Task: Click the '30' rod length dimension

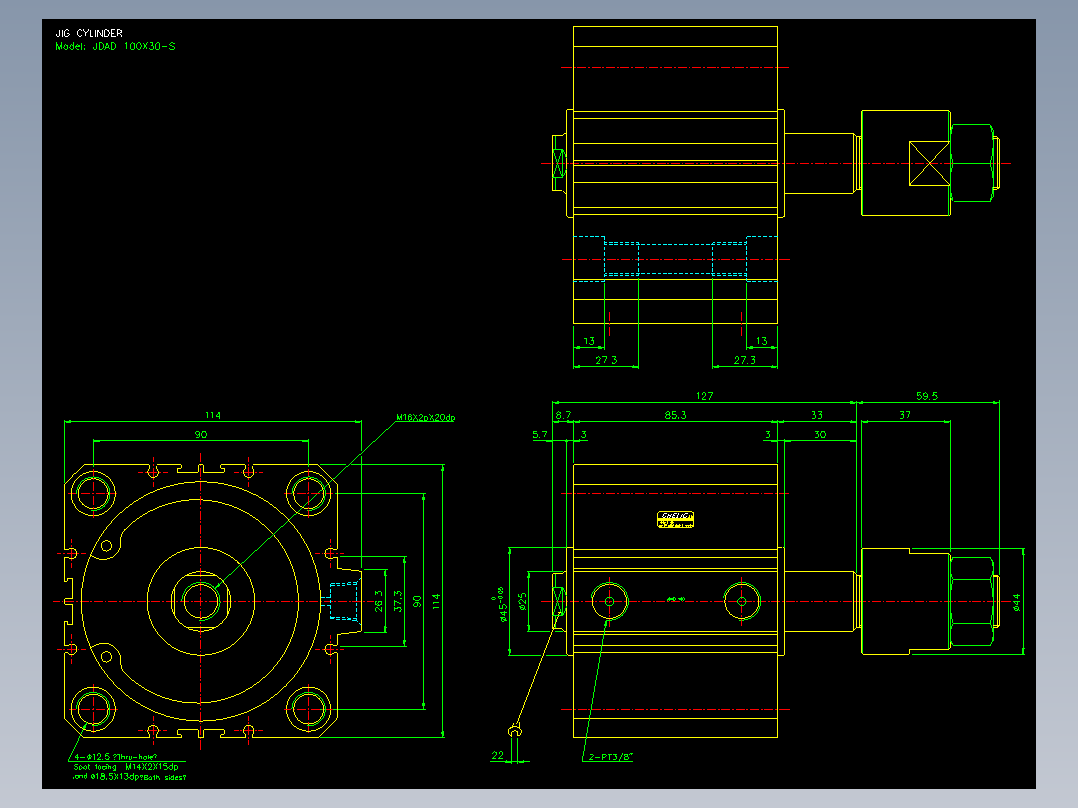Action: pos(820,435)
